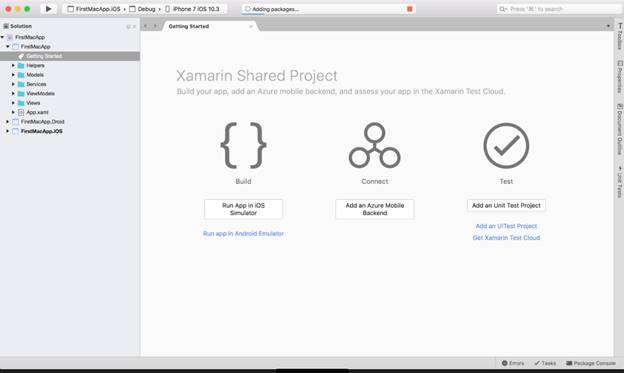Expand the App.xaml node
The image size is (624, 373).
click(13, 112)
